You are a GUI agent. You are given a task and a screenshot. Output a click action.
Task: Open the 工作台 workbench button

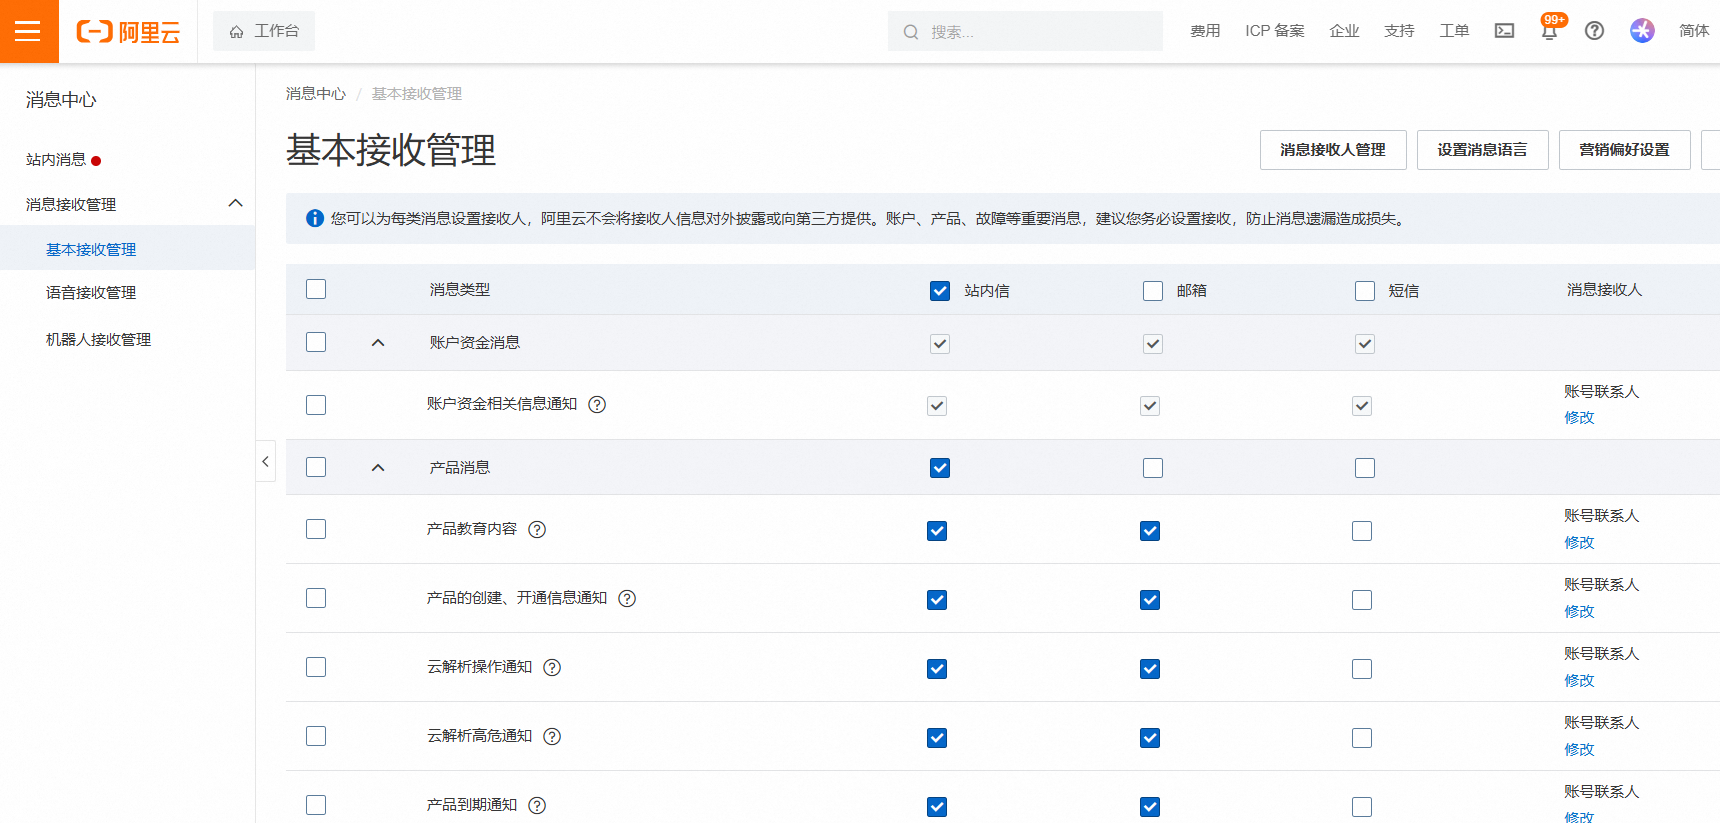pyautogui.click(x=264, y=31)
